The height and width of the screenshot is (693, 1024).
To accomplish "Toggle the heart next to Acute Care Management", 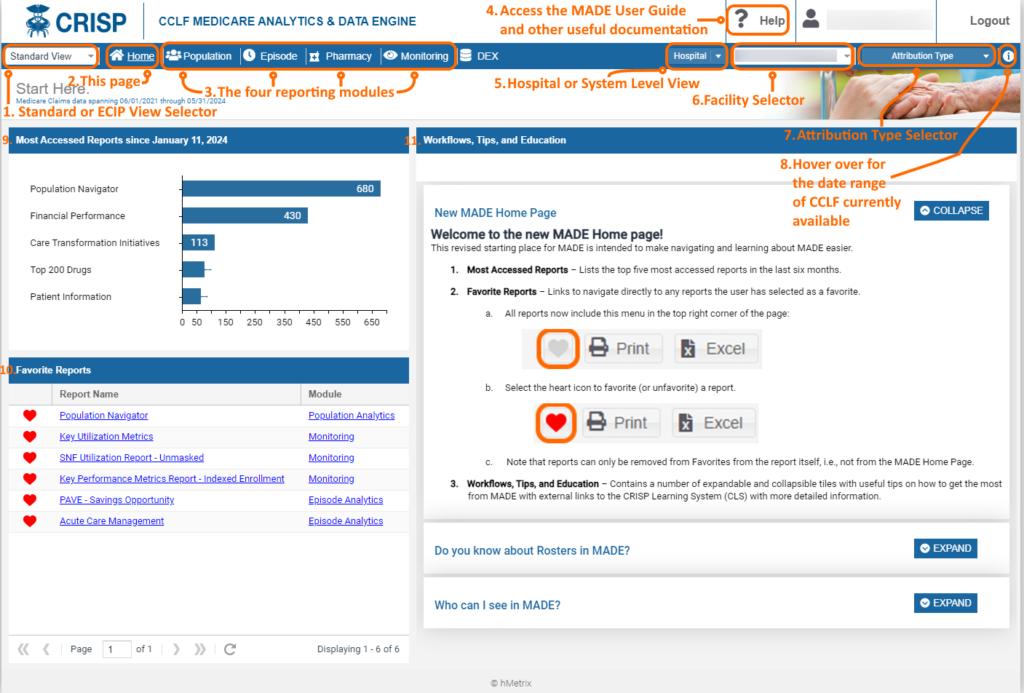I will (x=29, y=521).
